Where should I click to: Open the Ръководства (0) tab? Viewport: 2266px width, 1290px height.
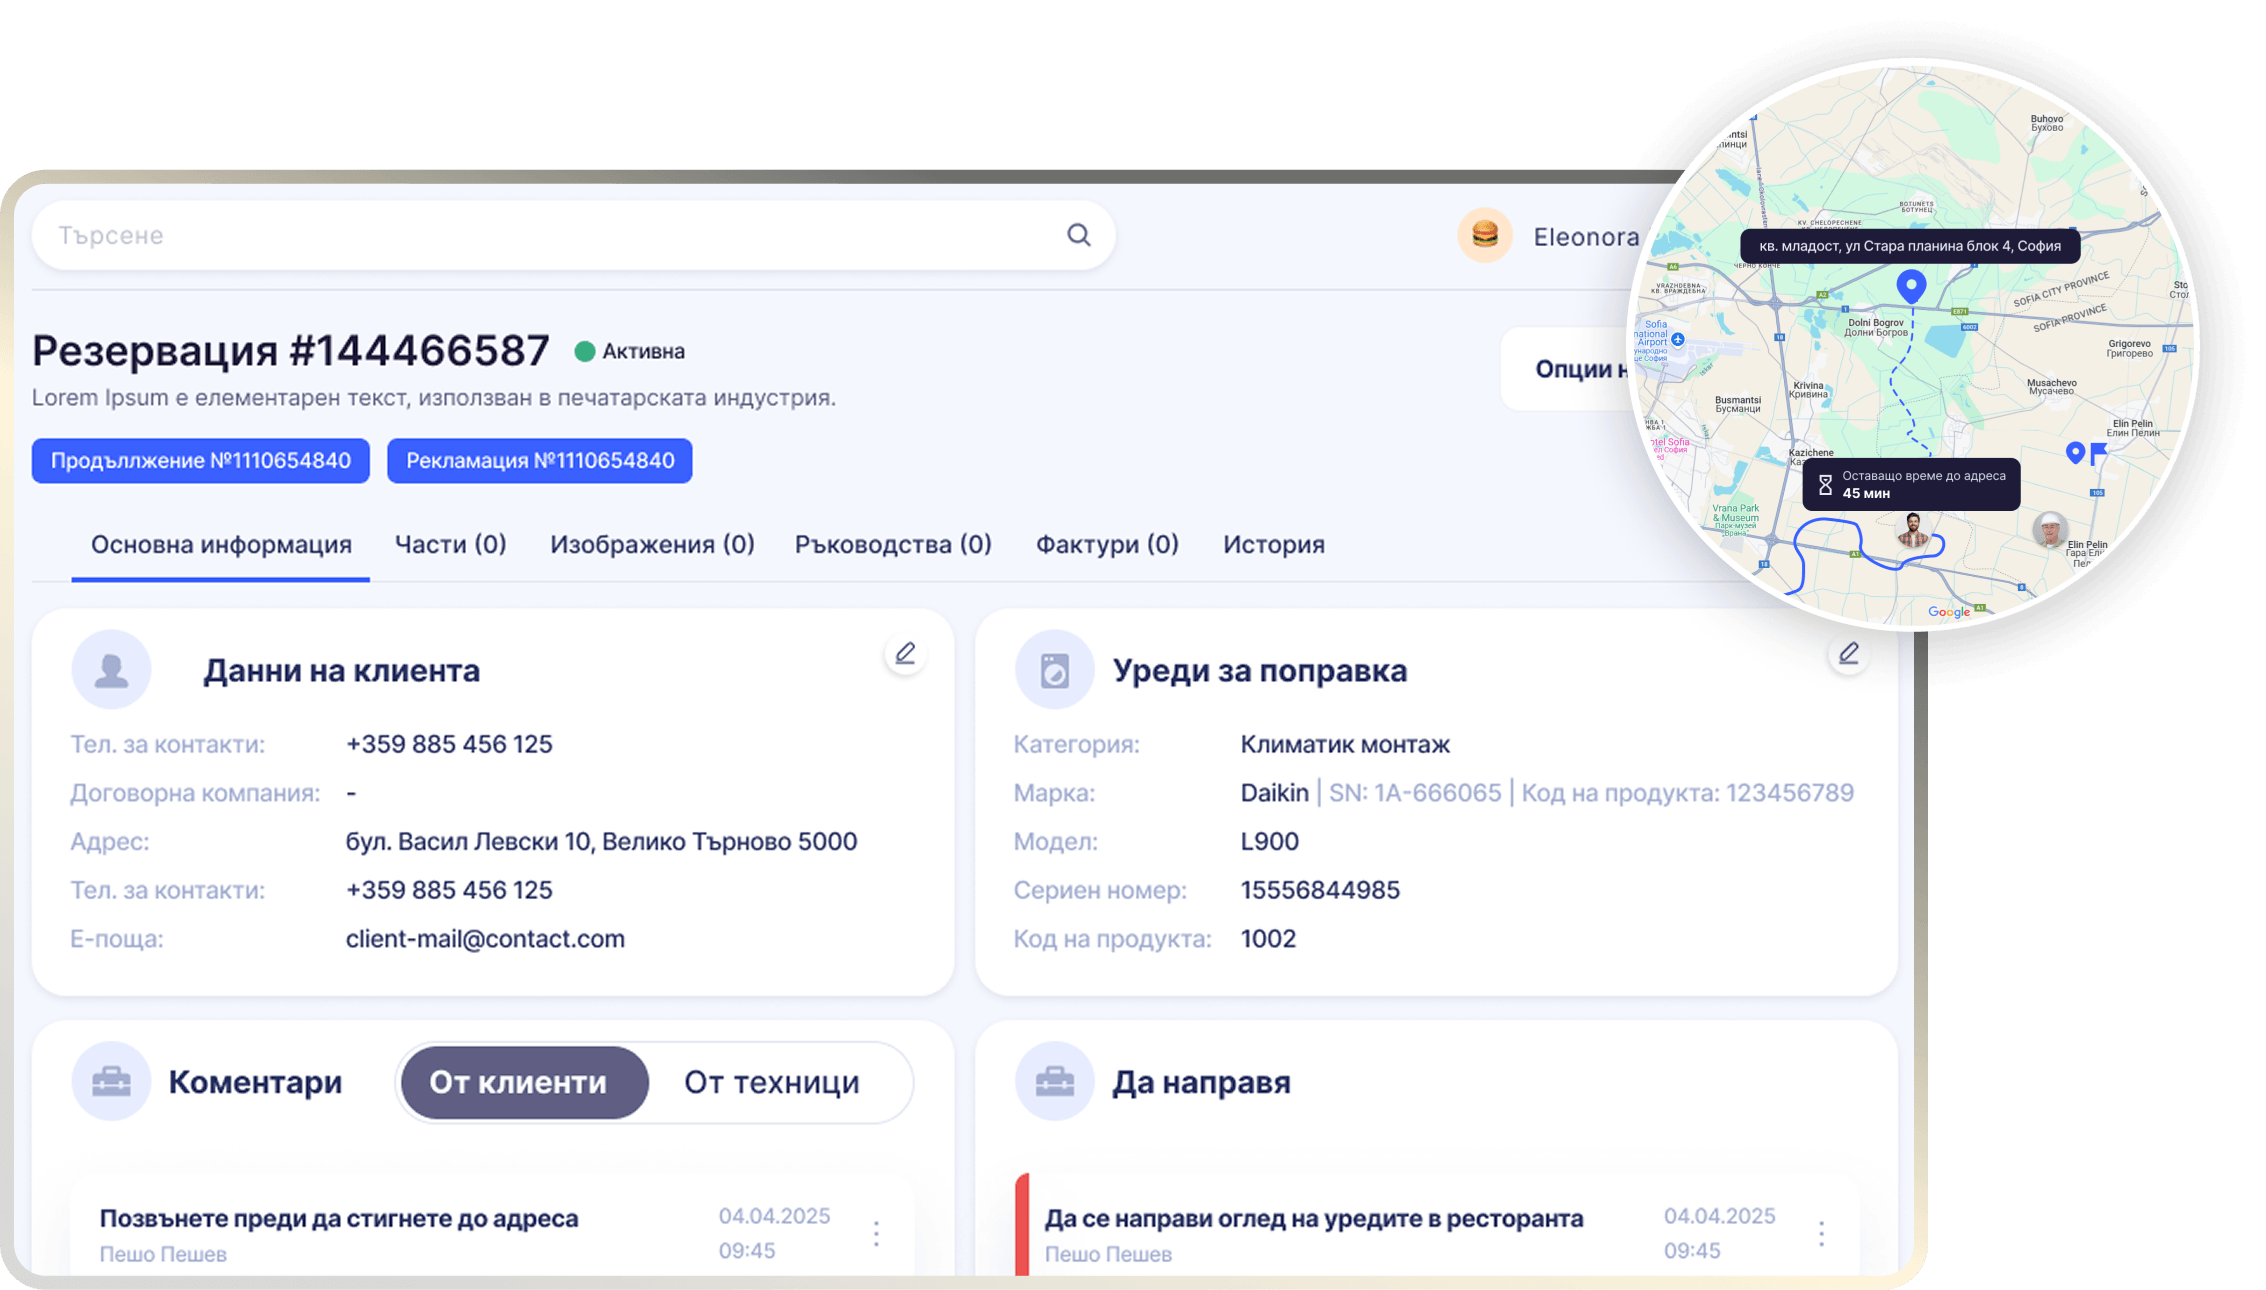click(893, 545)
